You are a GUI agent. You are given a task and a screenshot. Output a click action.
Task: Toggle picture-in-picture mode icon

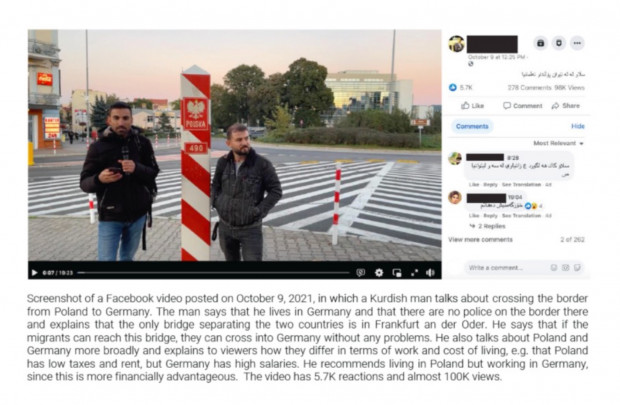tap(397, 273)
